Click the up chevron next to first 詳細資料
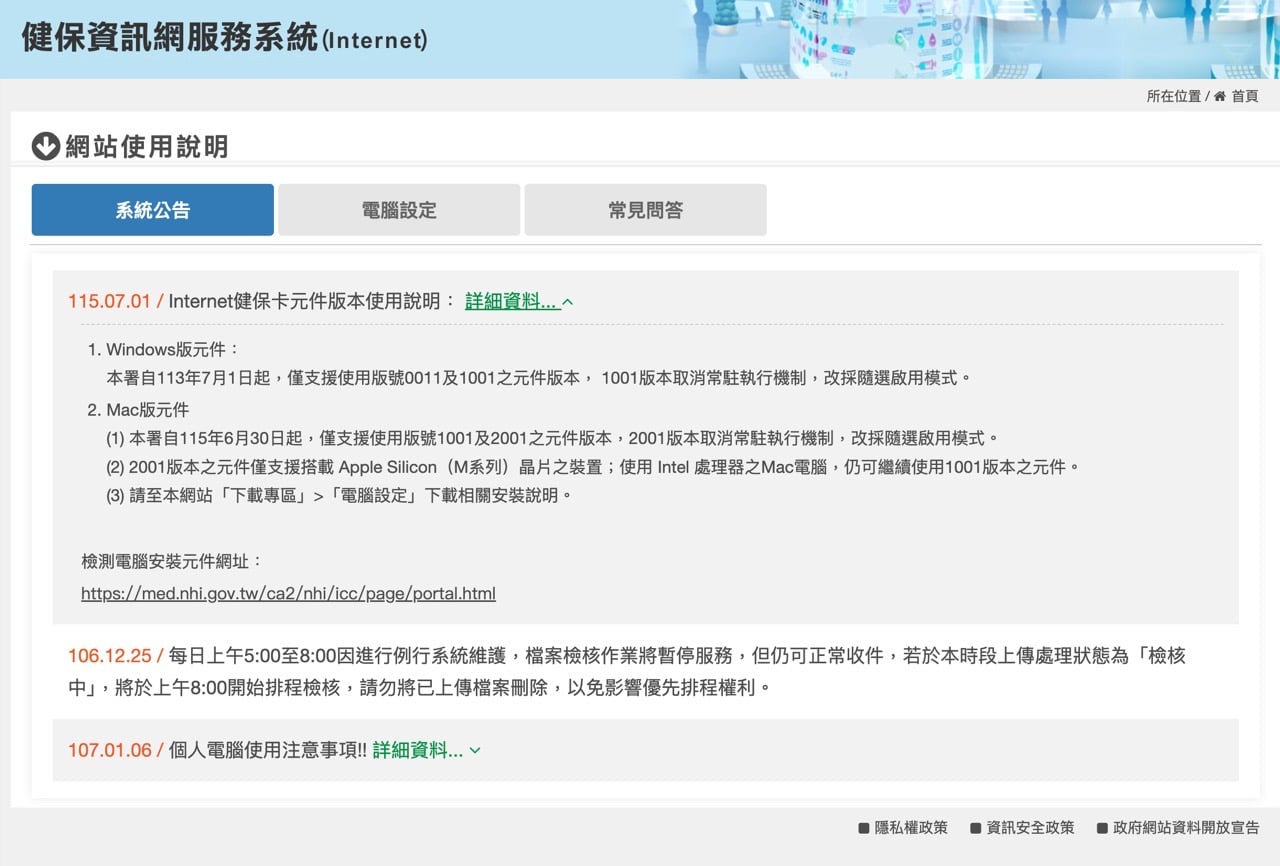The image size is (1280, 866). pos(568,301)
